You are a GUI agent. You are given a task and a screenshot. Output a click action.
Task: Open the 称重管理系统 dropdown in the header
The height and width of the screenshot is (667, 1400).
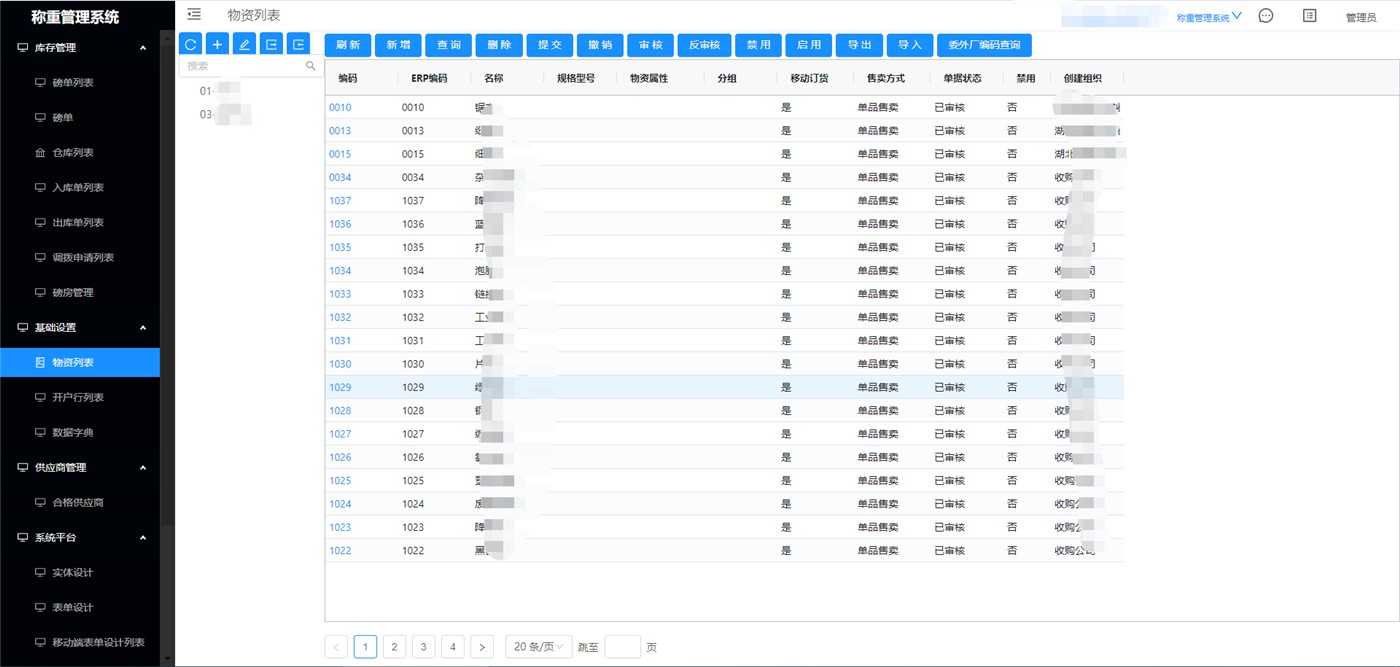(x=1209, y=17)
